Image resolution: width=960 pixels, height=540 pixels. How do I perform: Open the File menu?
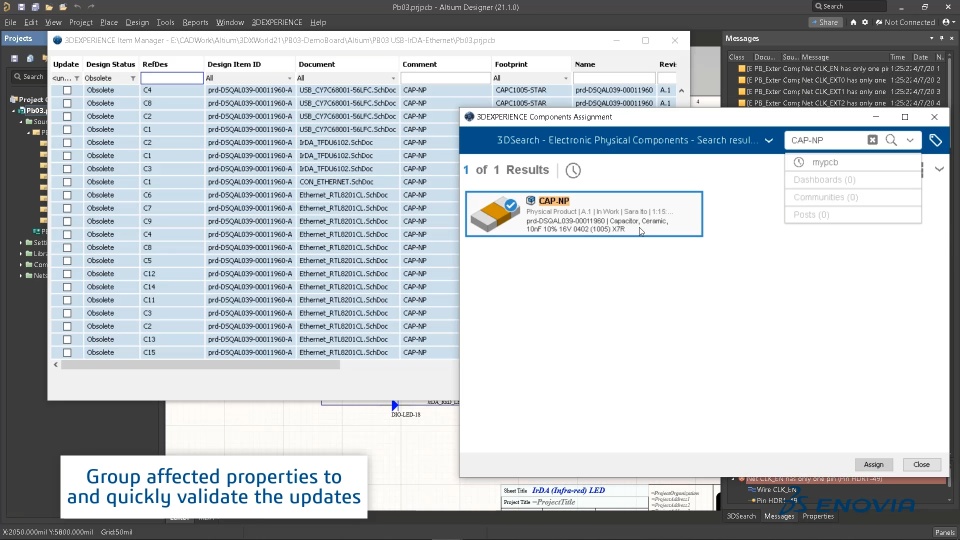coord(10,22)
